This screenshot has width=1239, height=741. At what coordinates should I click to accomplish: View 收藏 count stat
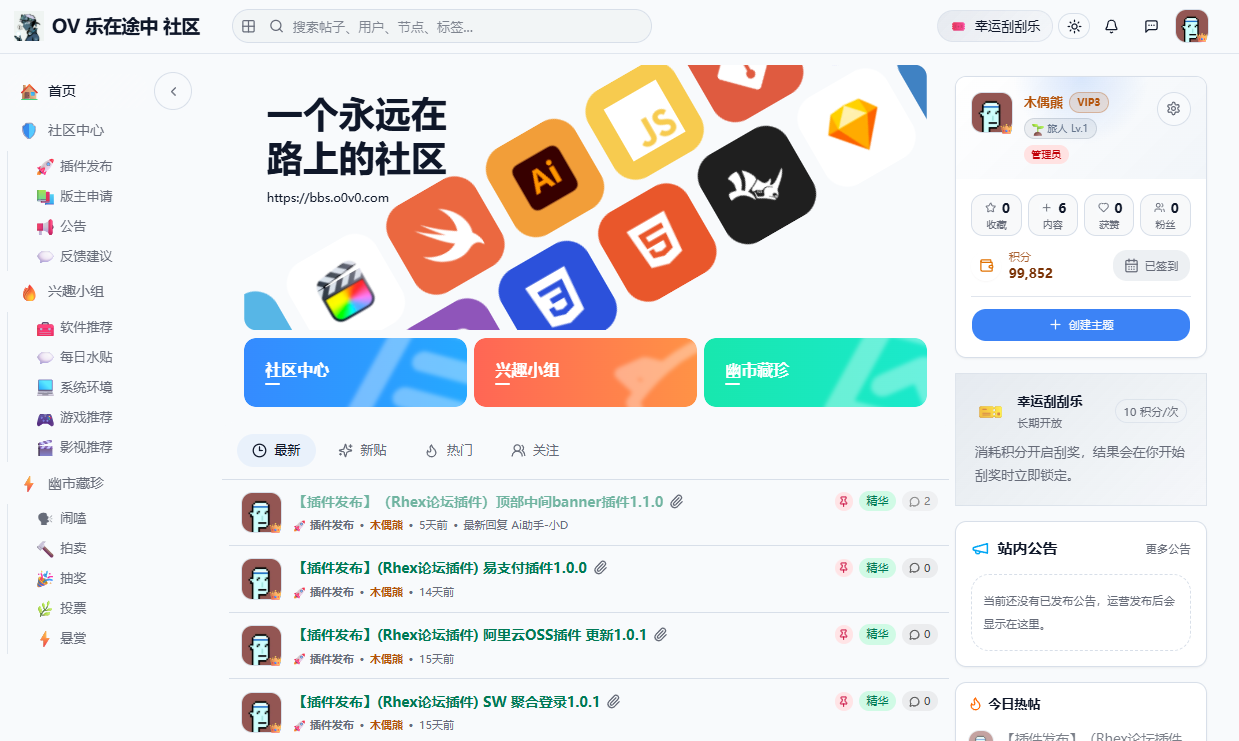click(x=996, y=215)
